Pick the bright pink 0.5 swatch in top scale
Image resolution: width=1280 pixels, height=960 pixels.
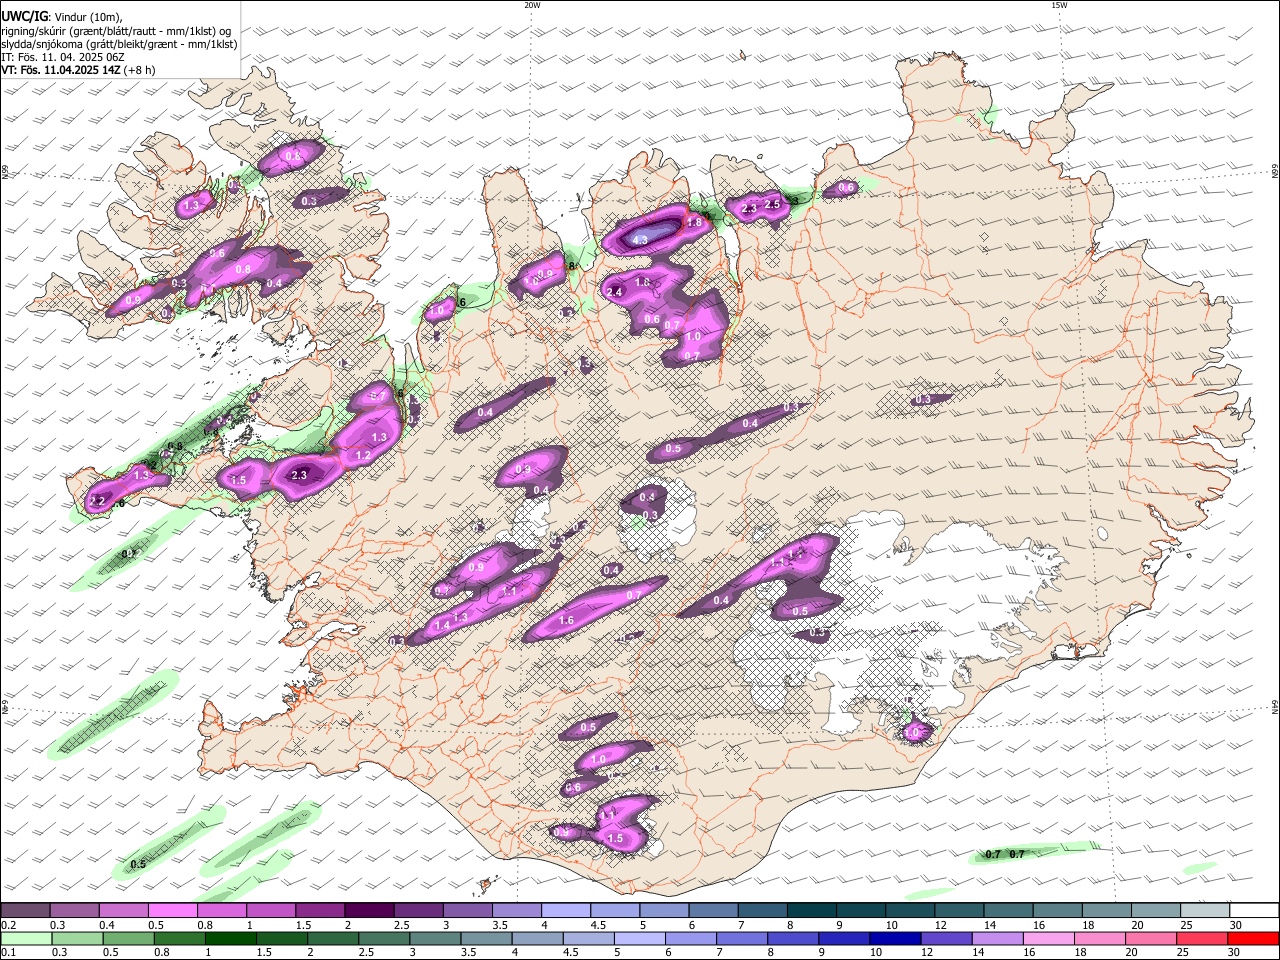172,910
